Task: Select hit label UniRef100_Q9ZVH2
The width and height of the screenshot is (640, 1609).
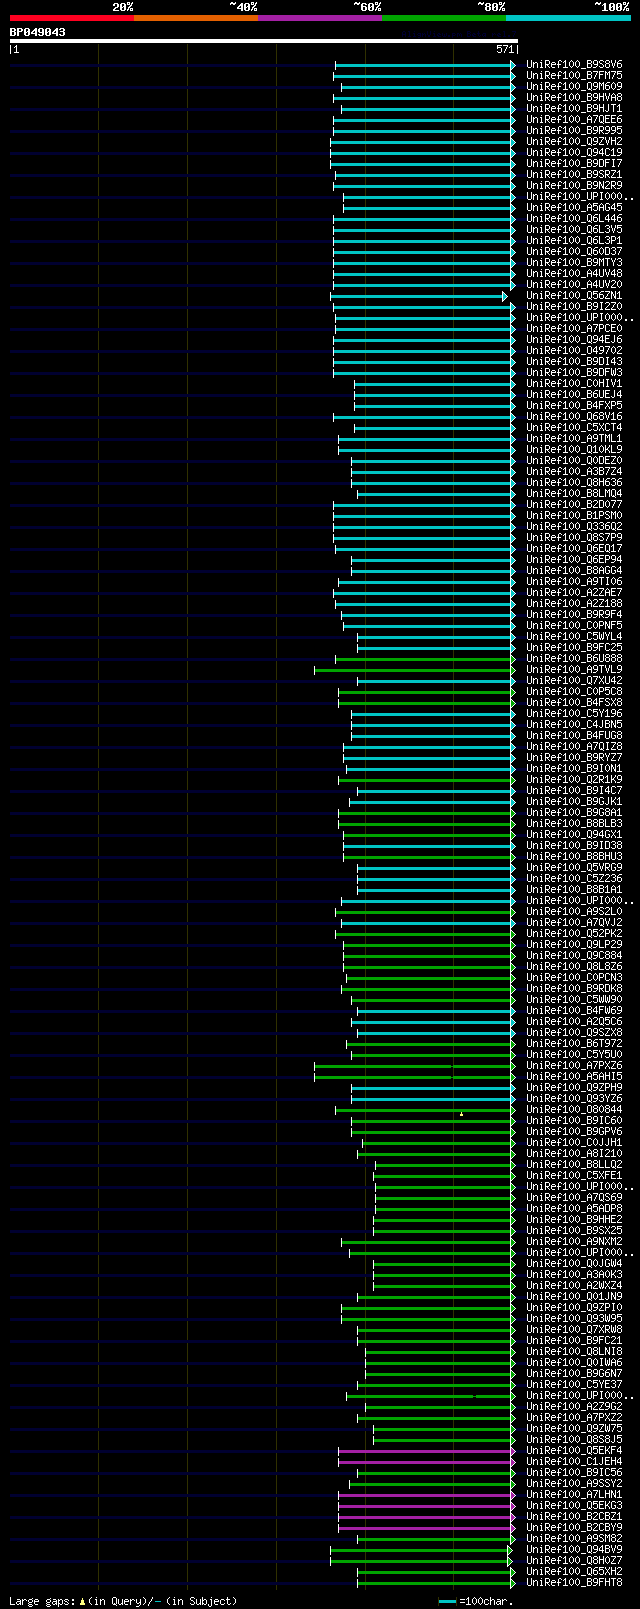Action: coord(574,141)
